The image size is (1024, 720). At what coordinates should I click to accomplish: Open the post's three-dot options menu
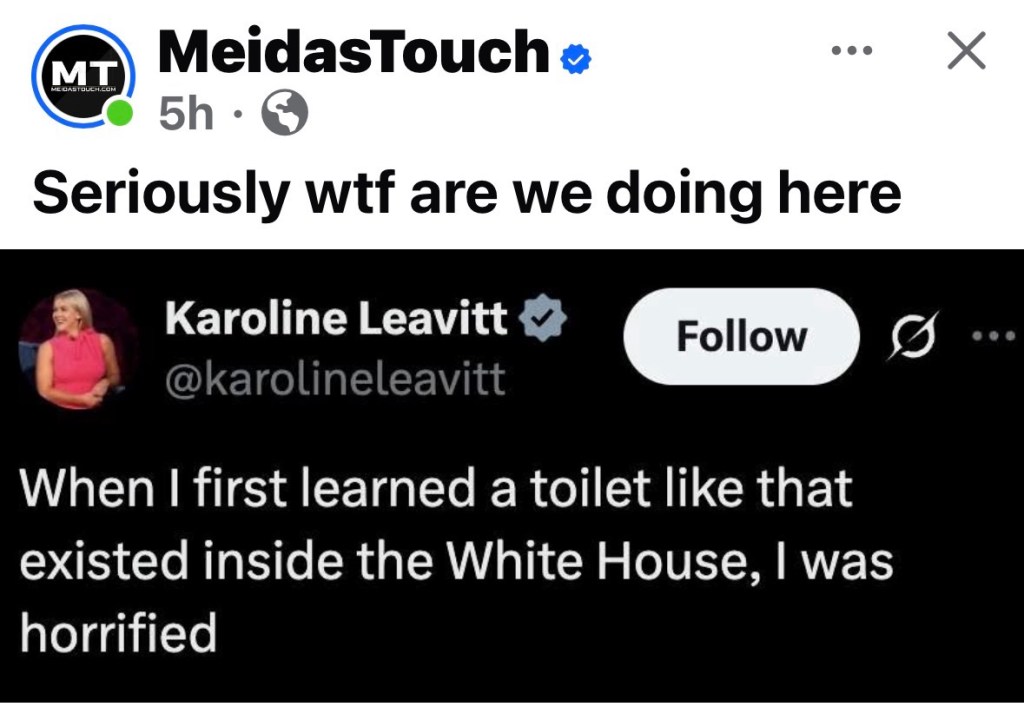[854, 49]
